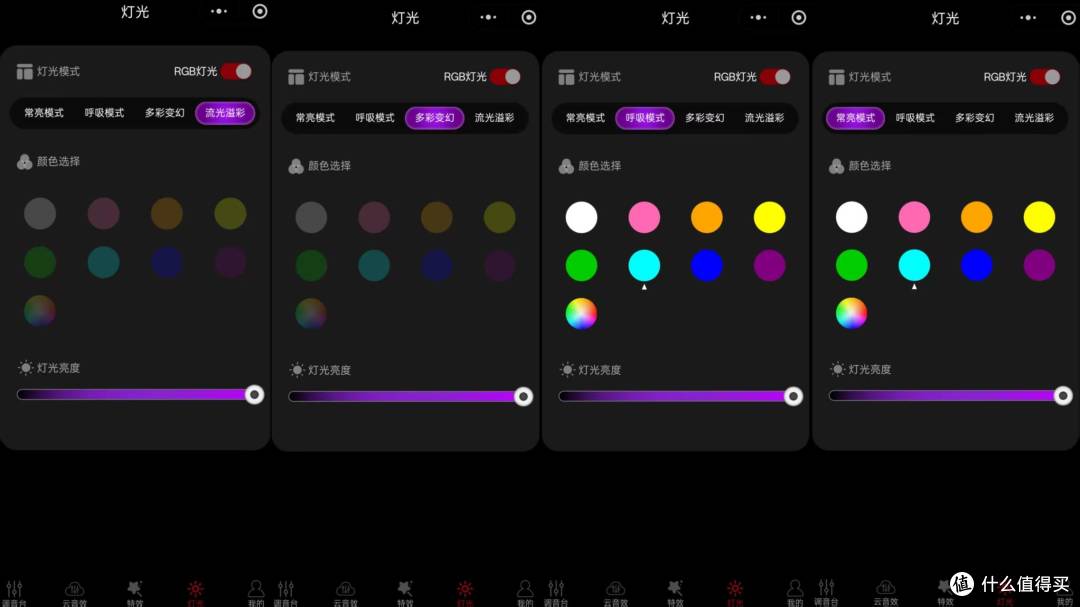Pick green color in 呼吸模式 panel
The image size is (1080, 607).
(x=581, y=265)
